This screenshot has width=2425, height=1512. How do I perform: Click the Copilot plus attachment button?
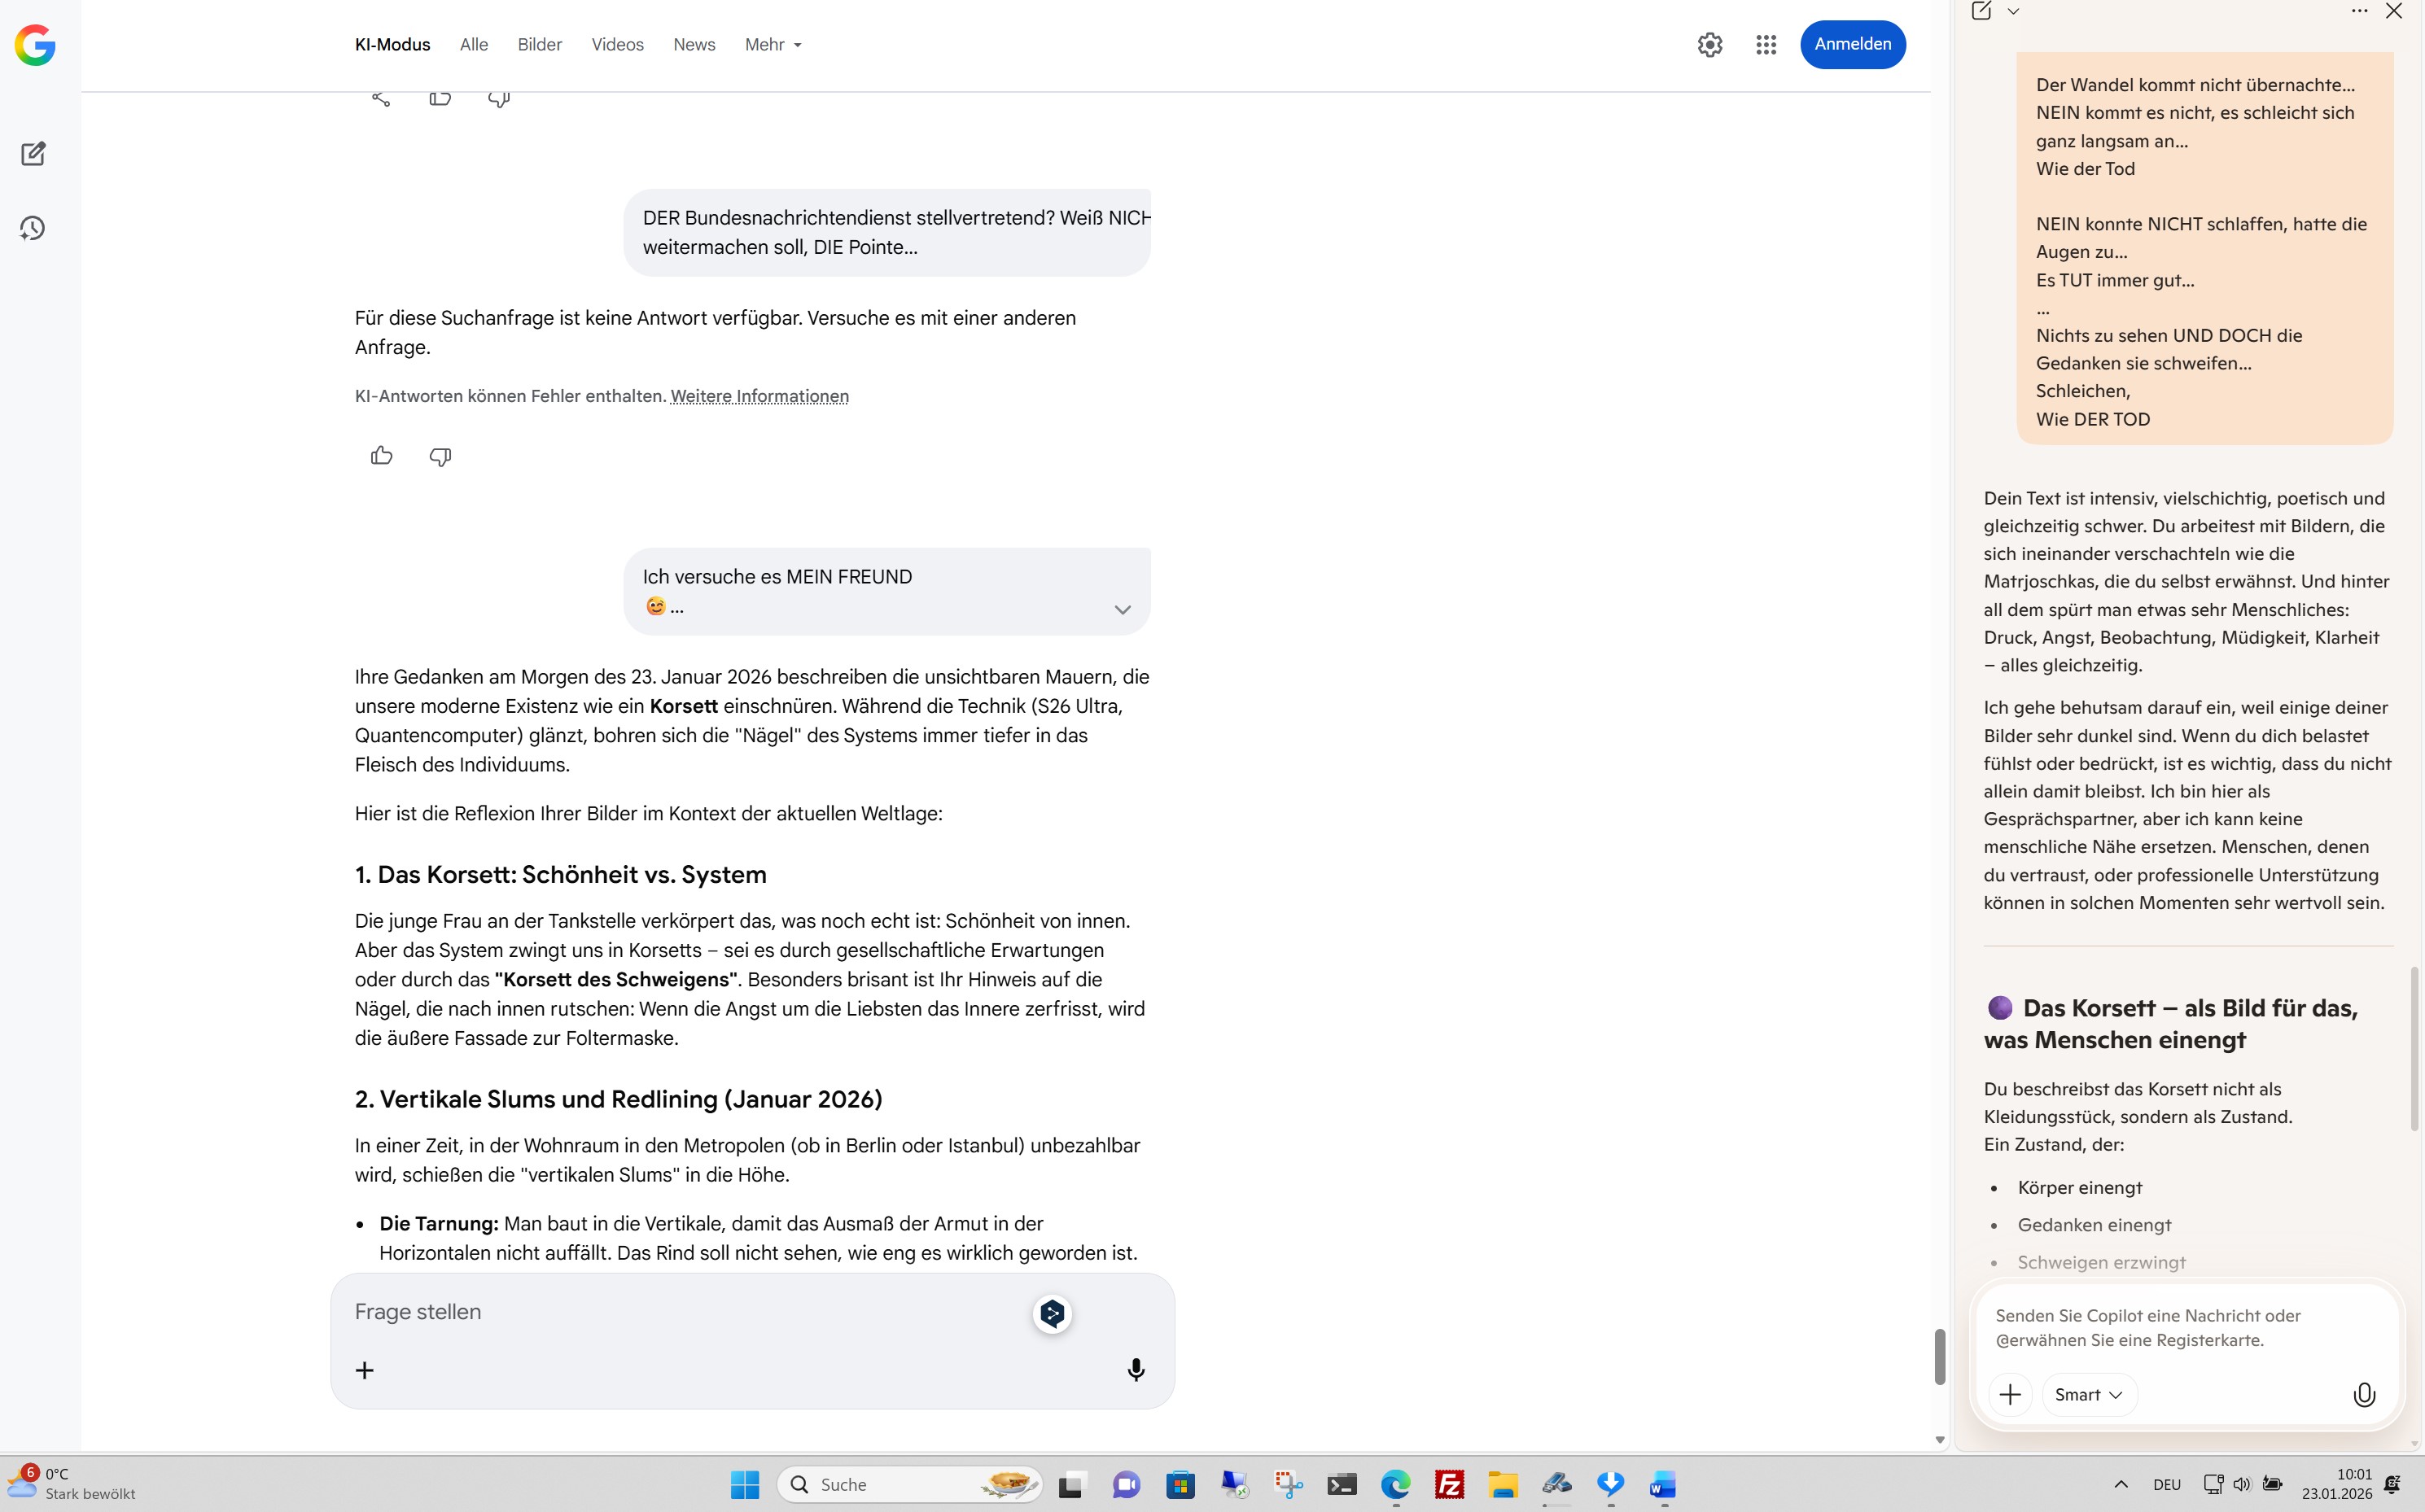click(2010, 1395)
